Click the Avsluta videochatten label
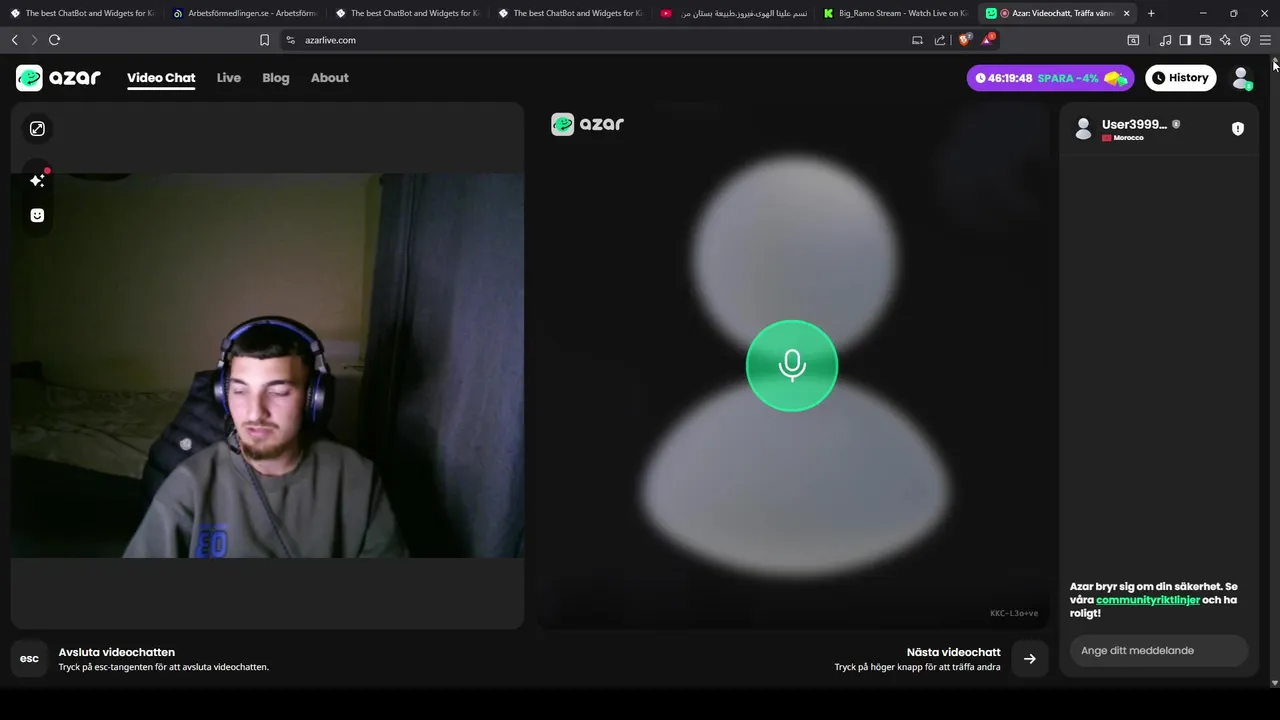 tap(117, 652)
